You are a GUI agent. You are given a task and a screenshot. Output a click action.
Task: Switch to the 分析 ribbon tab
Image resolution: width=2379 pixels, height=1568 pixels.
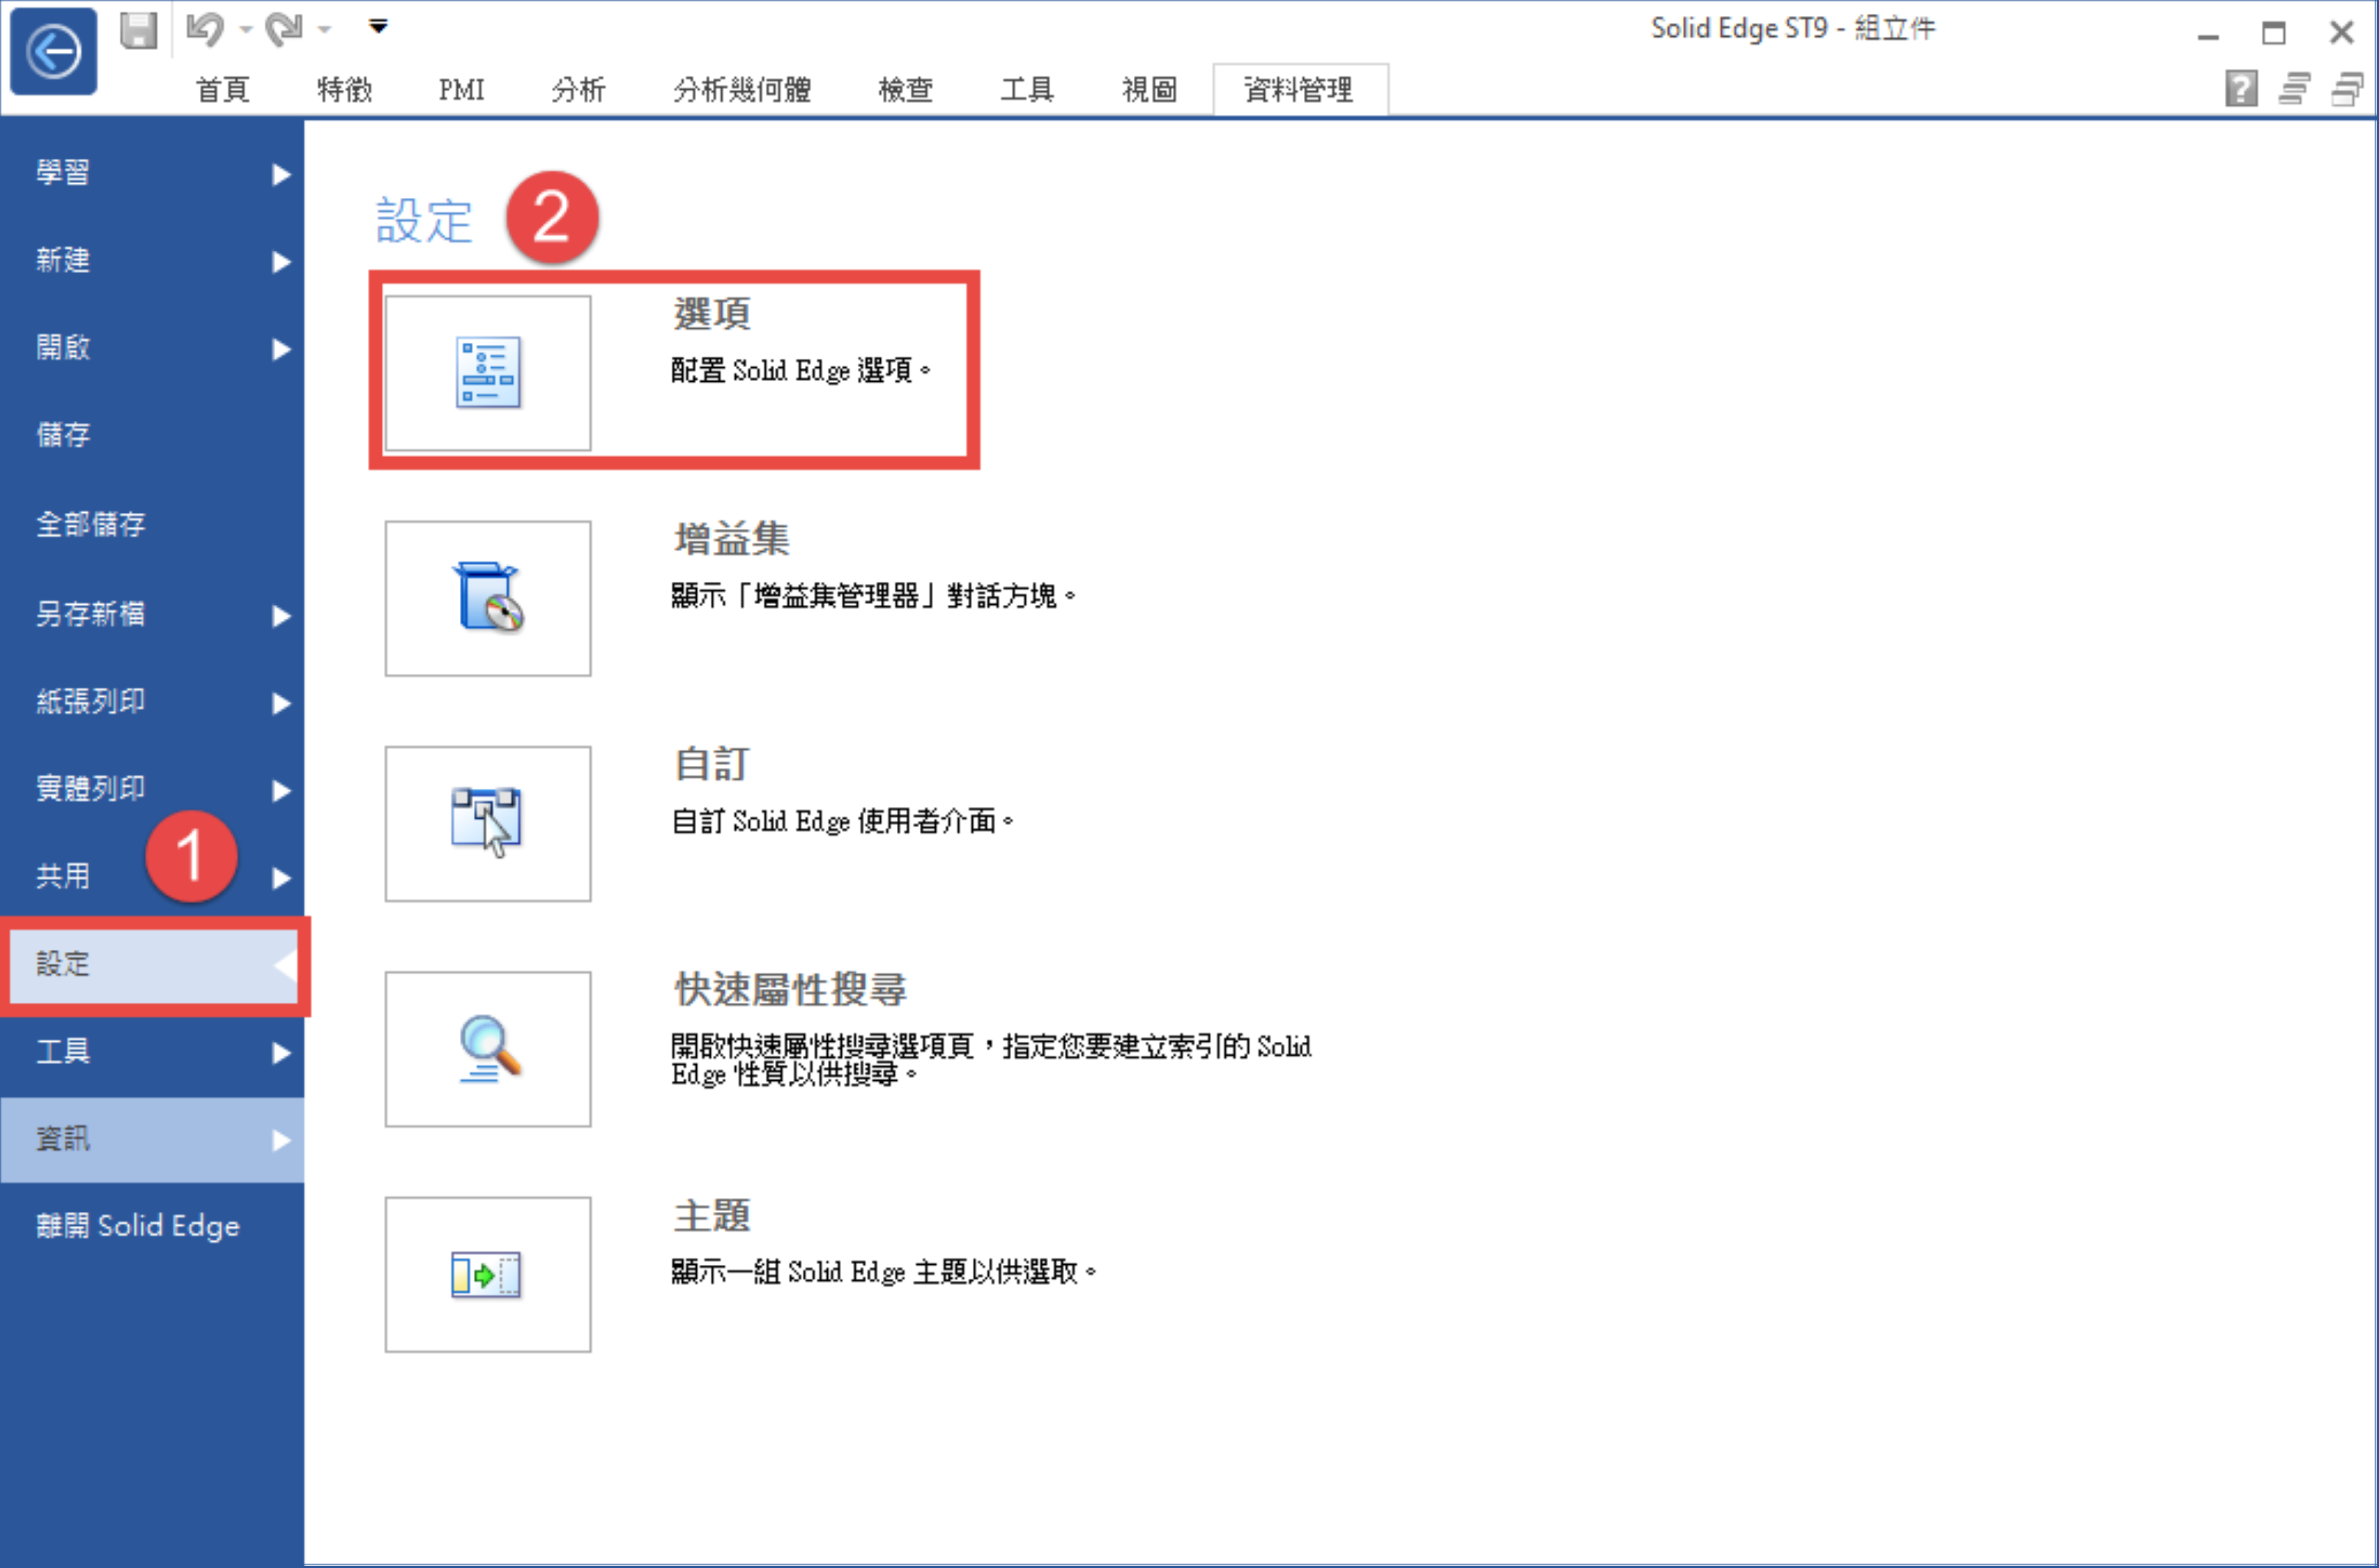click(x=578, y=90)
